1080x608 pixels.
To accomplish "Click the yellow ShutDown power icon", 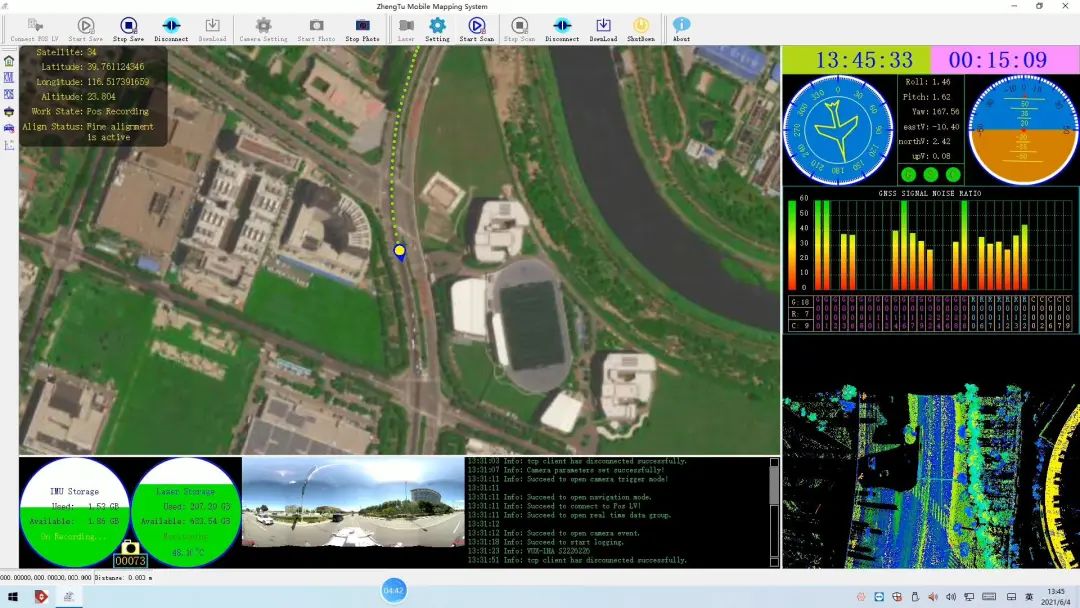I will (641, 26).
